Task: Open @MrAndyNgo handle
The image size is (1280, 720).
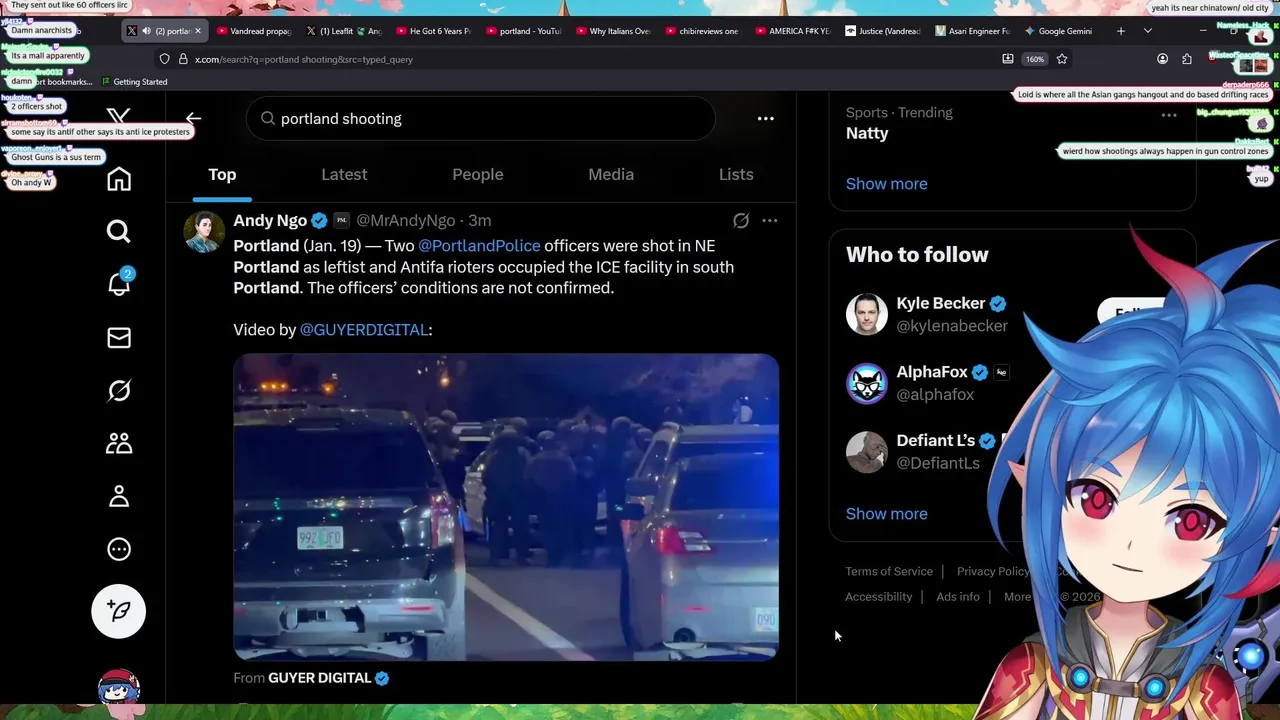Action: click(x=406, y=220)
